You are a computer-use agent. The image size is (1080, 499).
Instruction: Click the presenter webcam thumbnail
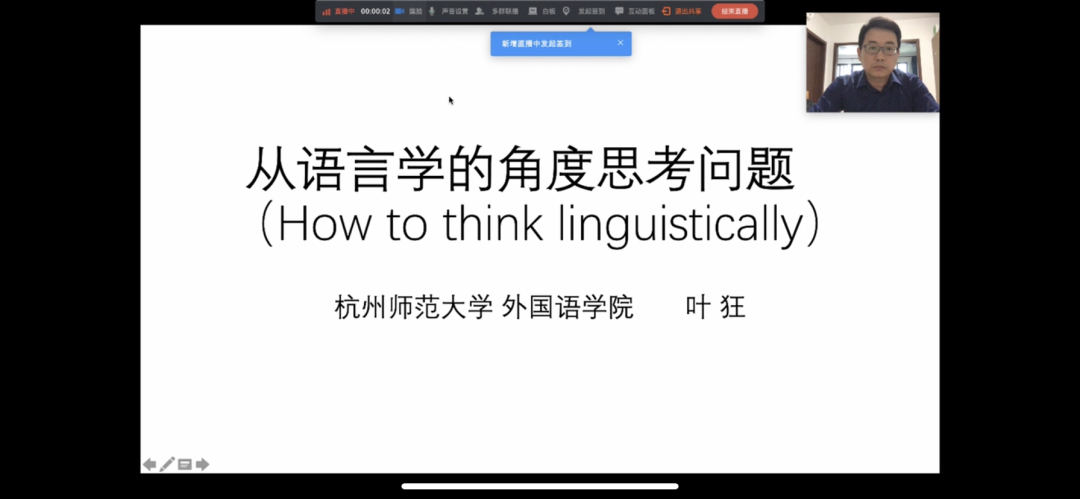[x=872, y=62]
